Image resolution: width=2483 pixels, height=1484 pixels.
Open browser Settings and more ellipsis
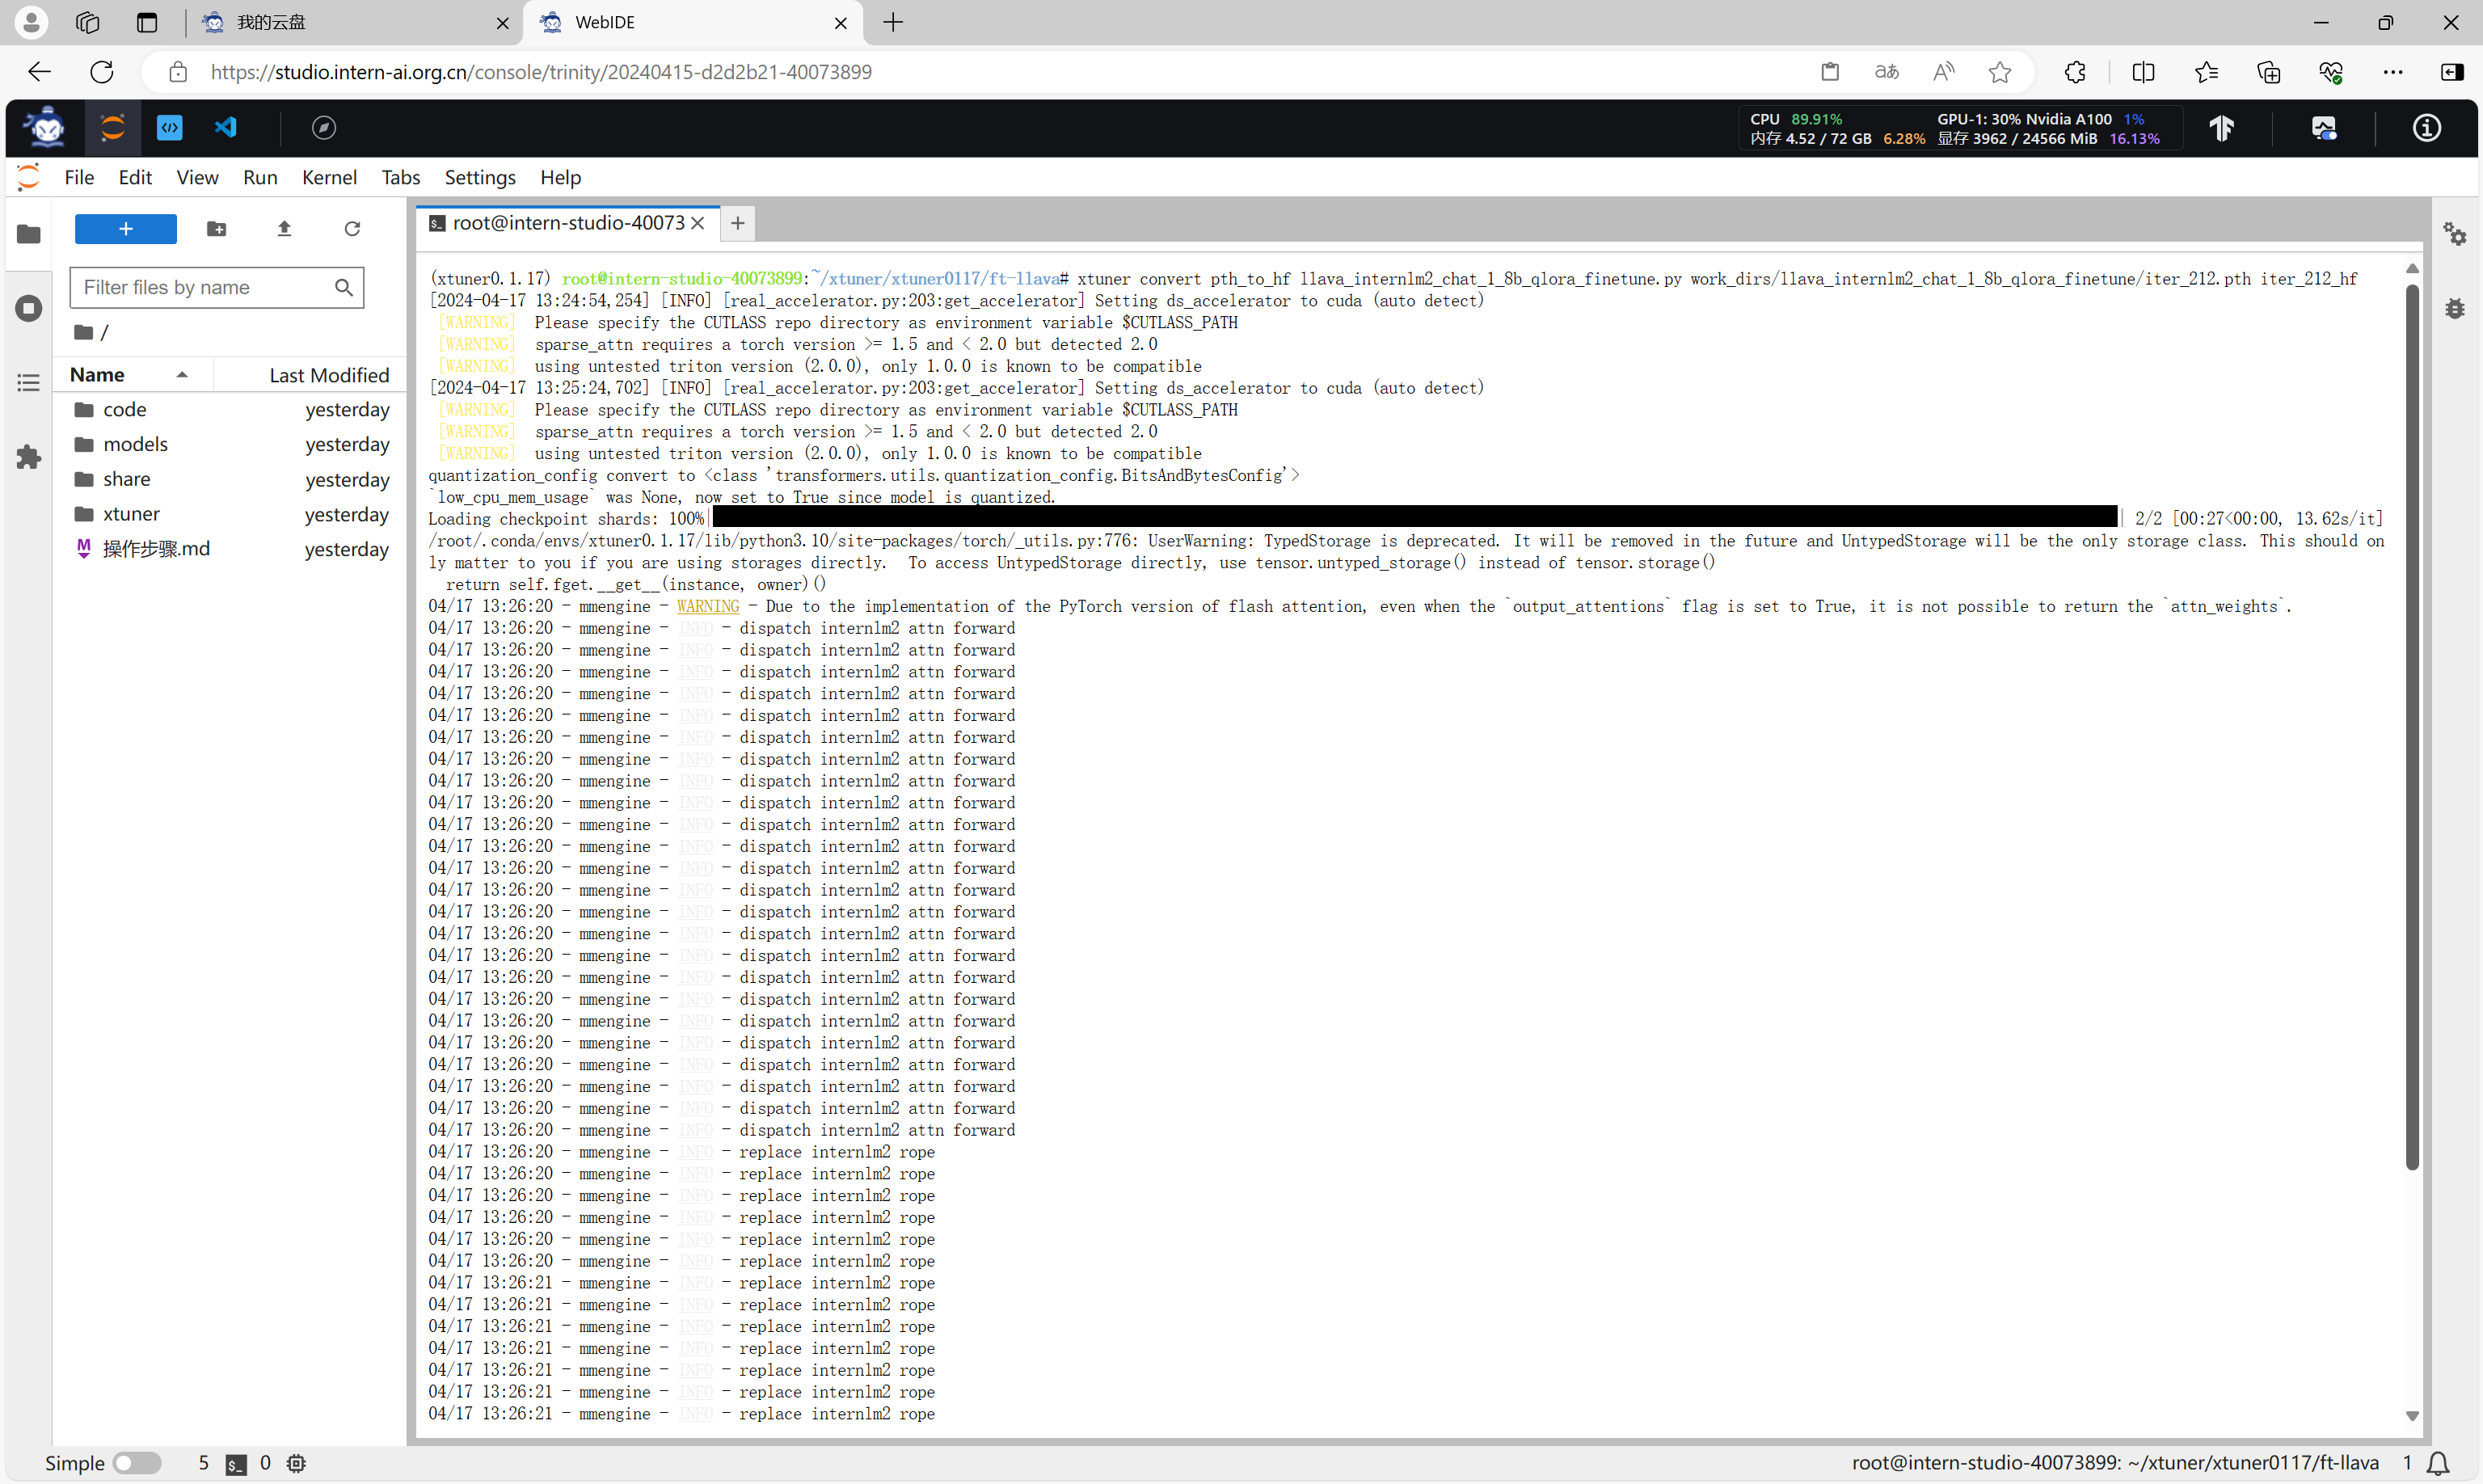(x=2392, y=72)
